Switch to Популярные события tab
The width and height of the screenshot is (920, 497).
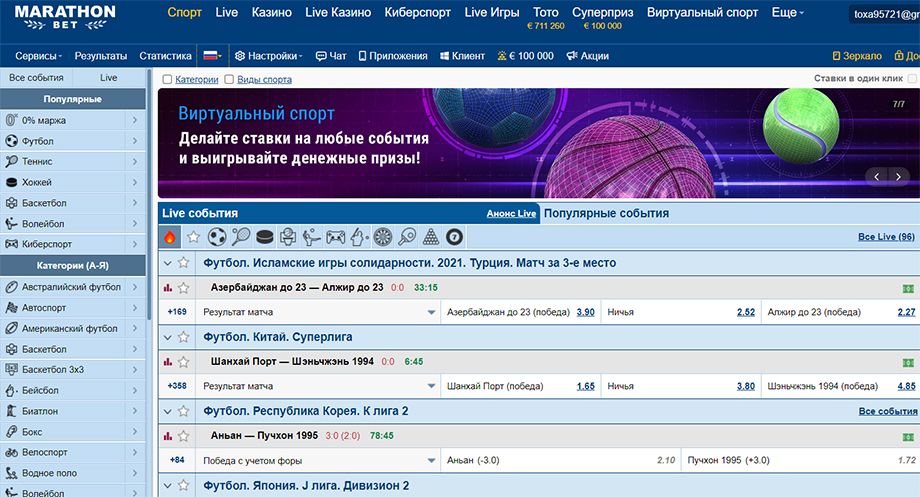point(606,213)
